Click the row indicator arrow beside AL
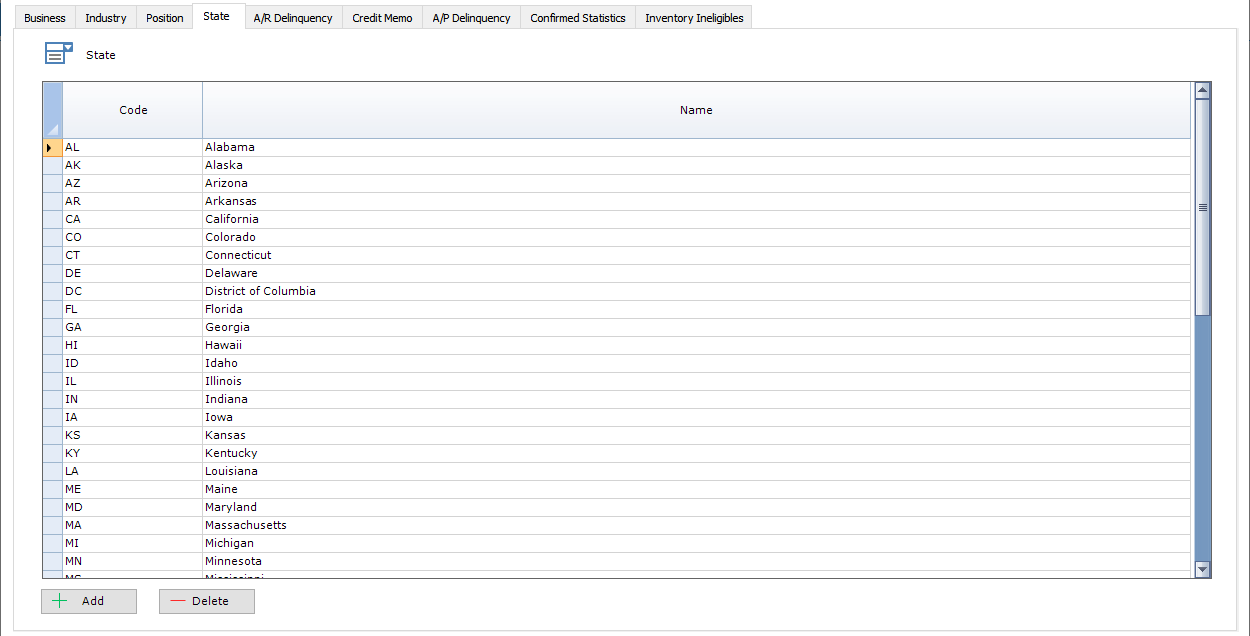 pos(53,147)
